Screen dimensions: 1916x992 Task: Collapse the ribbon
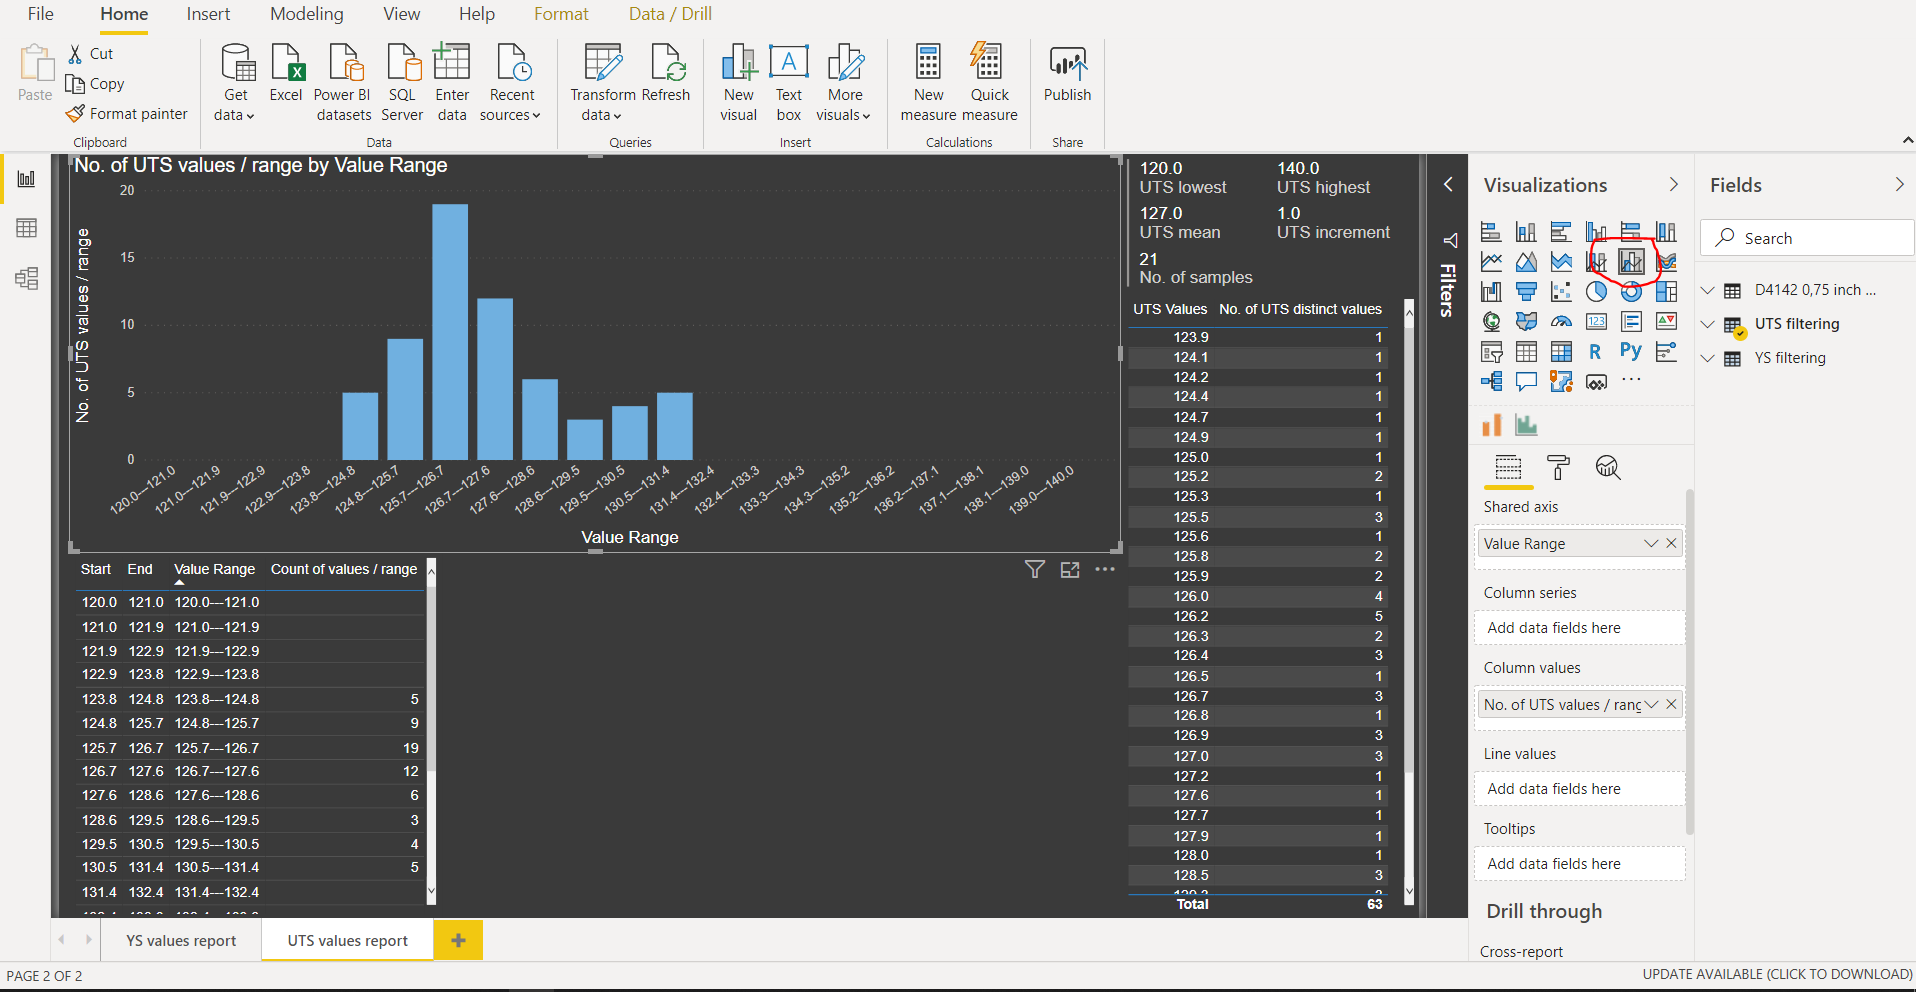coord(1907,141)
